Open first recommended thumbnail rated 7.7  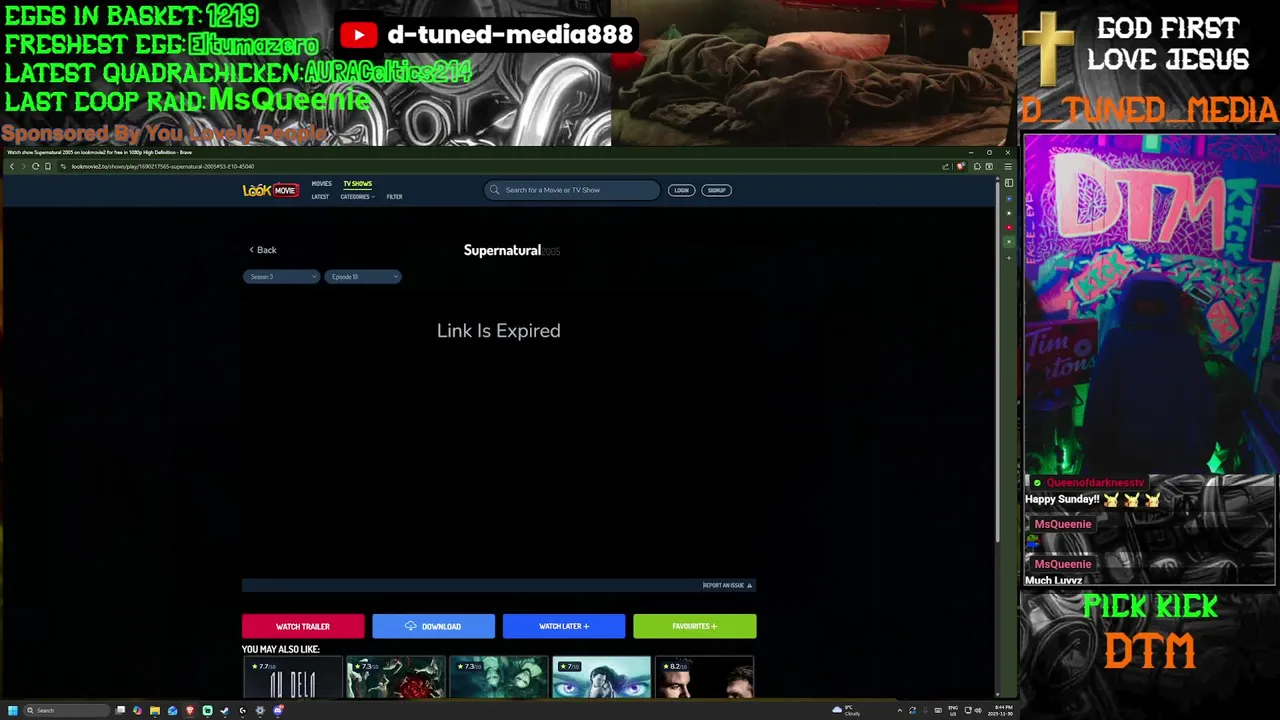pos(292,677)
